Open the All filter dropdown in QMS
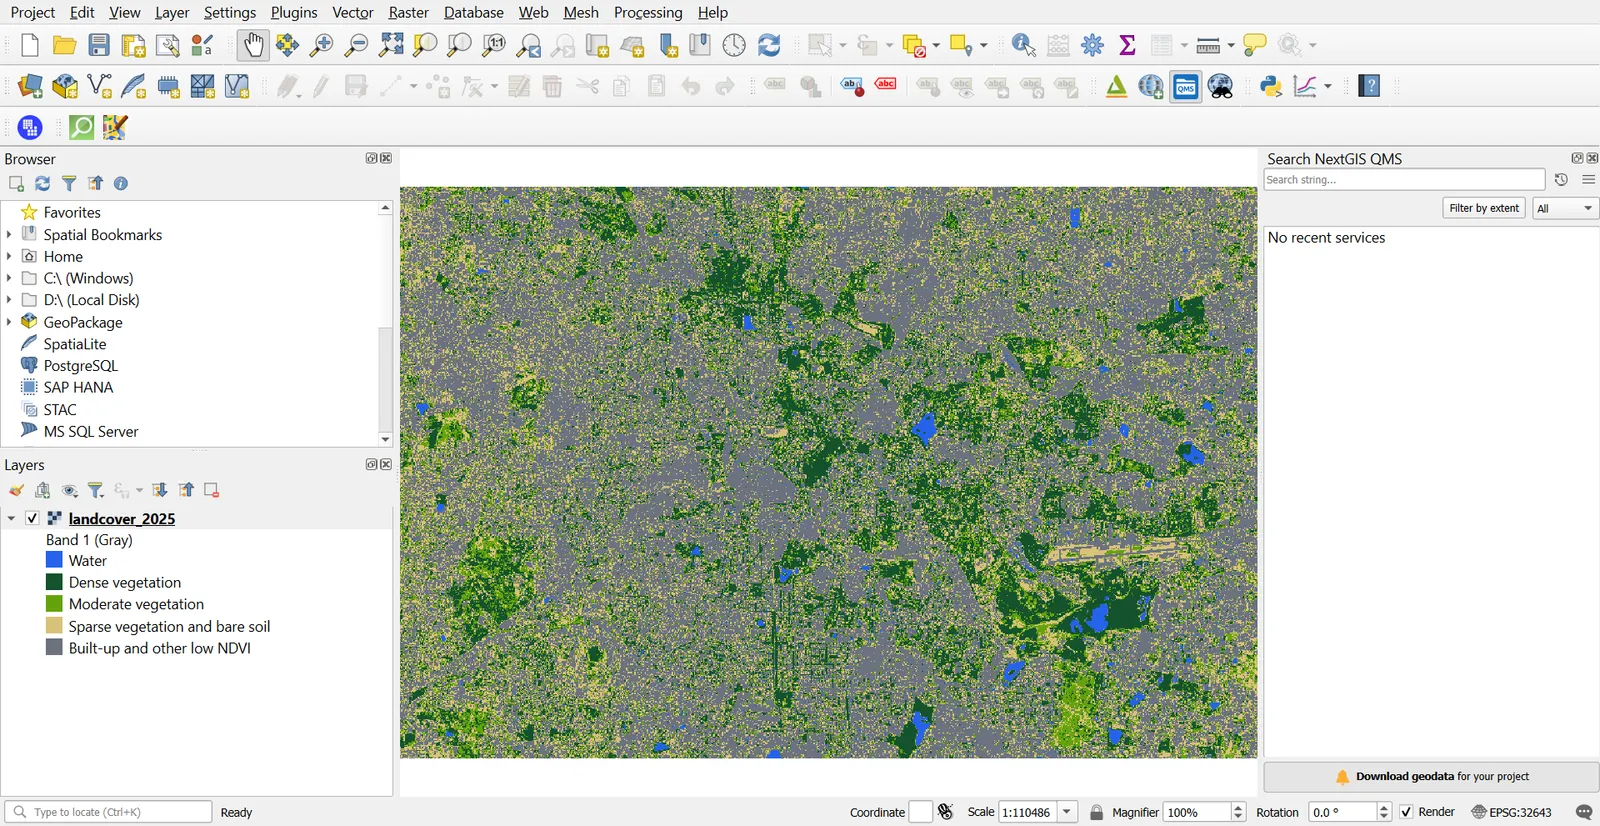The width and height of the screenshot is (1600, 826). (1565, 208)
